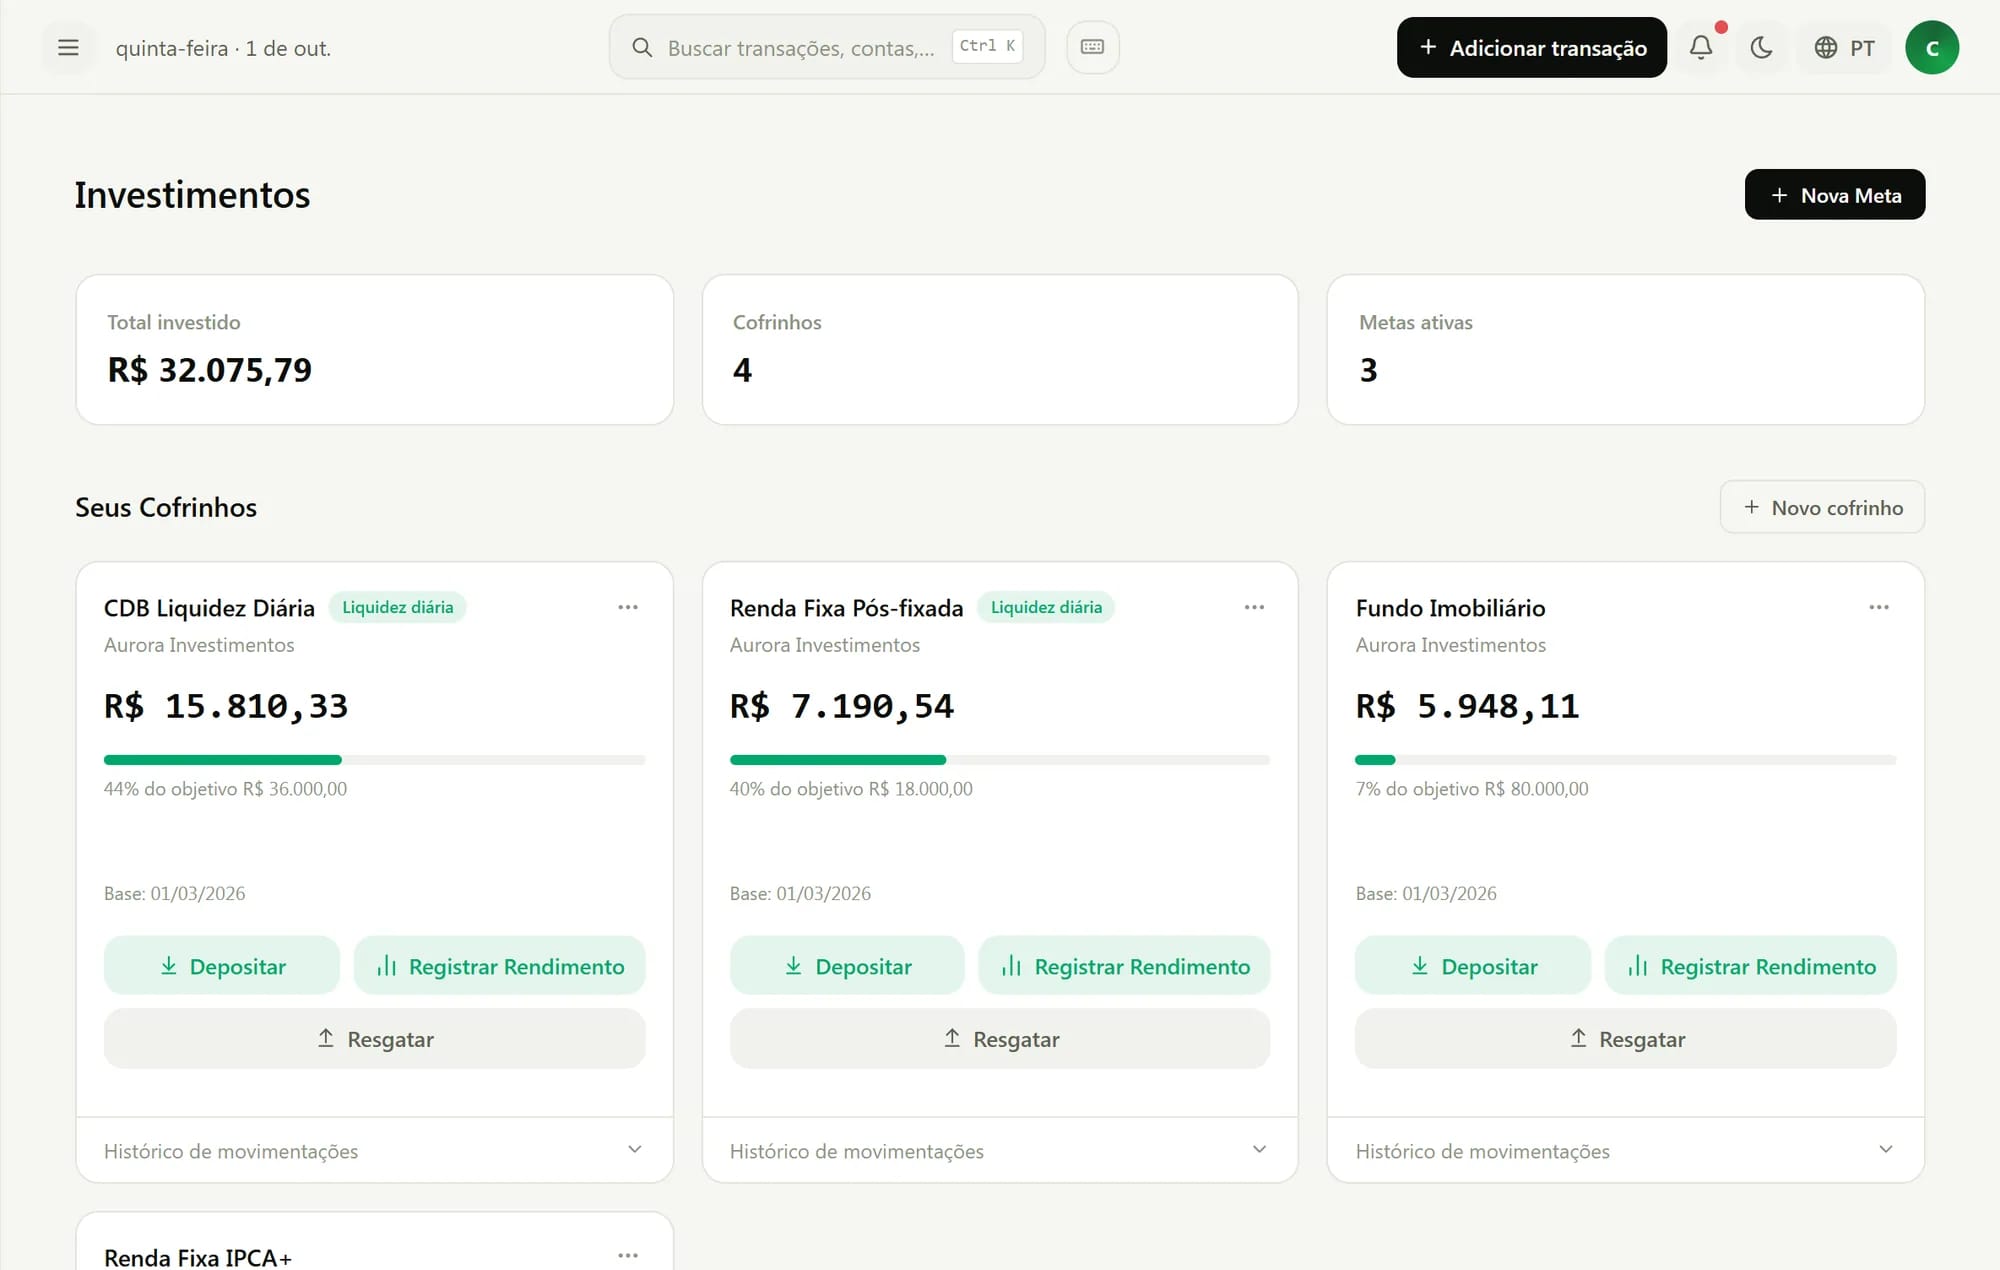Resgatar from CDB Liquidez Diária
2000x1270 pixels.
click(x=375, y=1039)
